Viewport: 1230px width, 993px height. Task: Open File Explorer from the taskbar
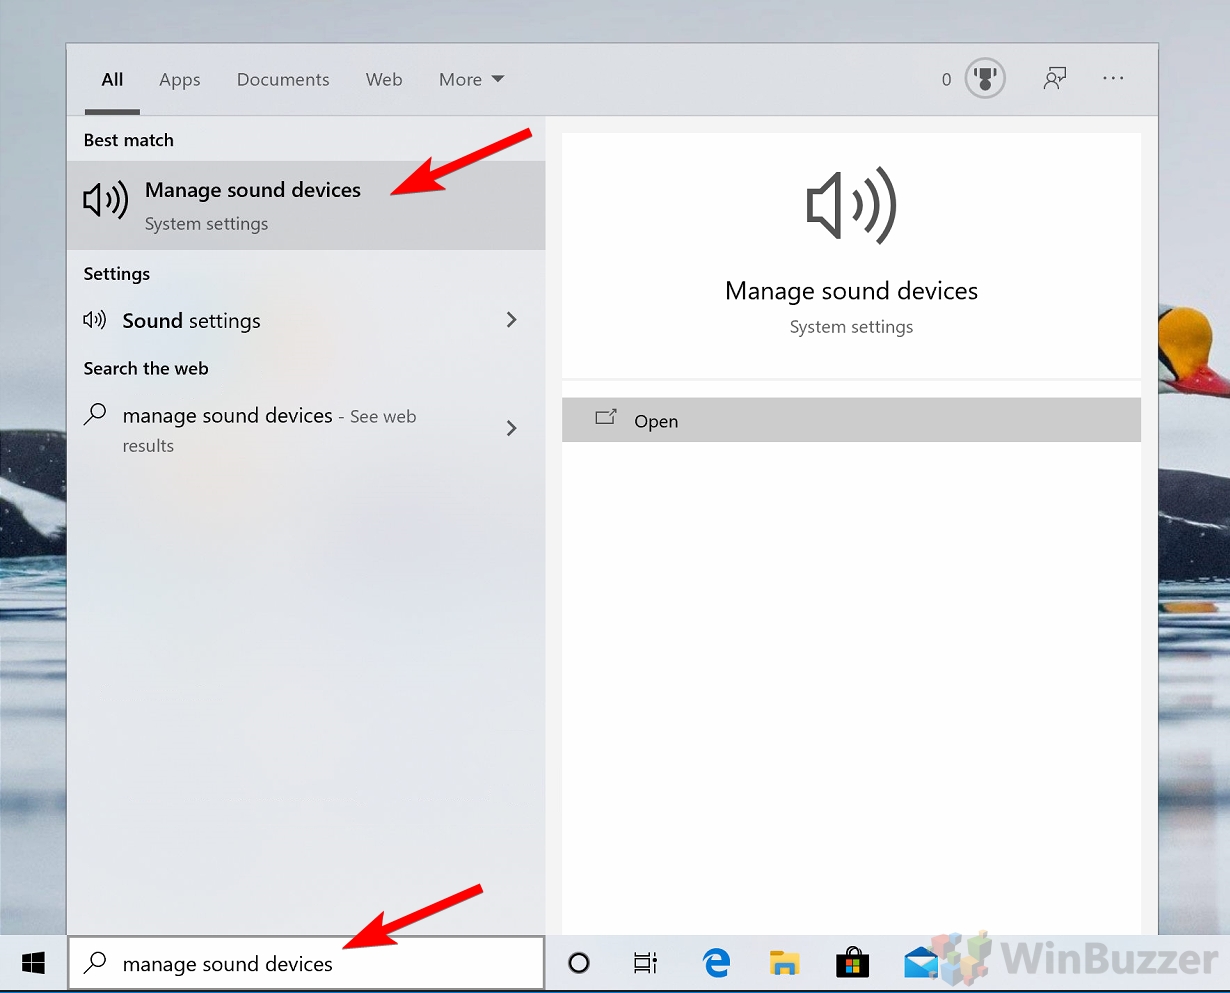(x=784, y=963)
